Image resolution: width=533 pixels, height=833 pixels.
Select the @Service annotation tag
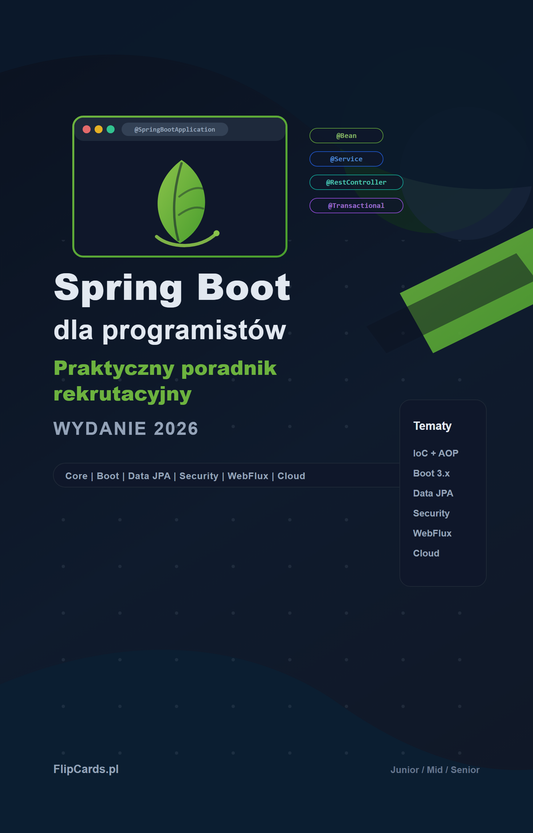coord(346,159)
